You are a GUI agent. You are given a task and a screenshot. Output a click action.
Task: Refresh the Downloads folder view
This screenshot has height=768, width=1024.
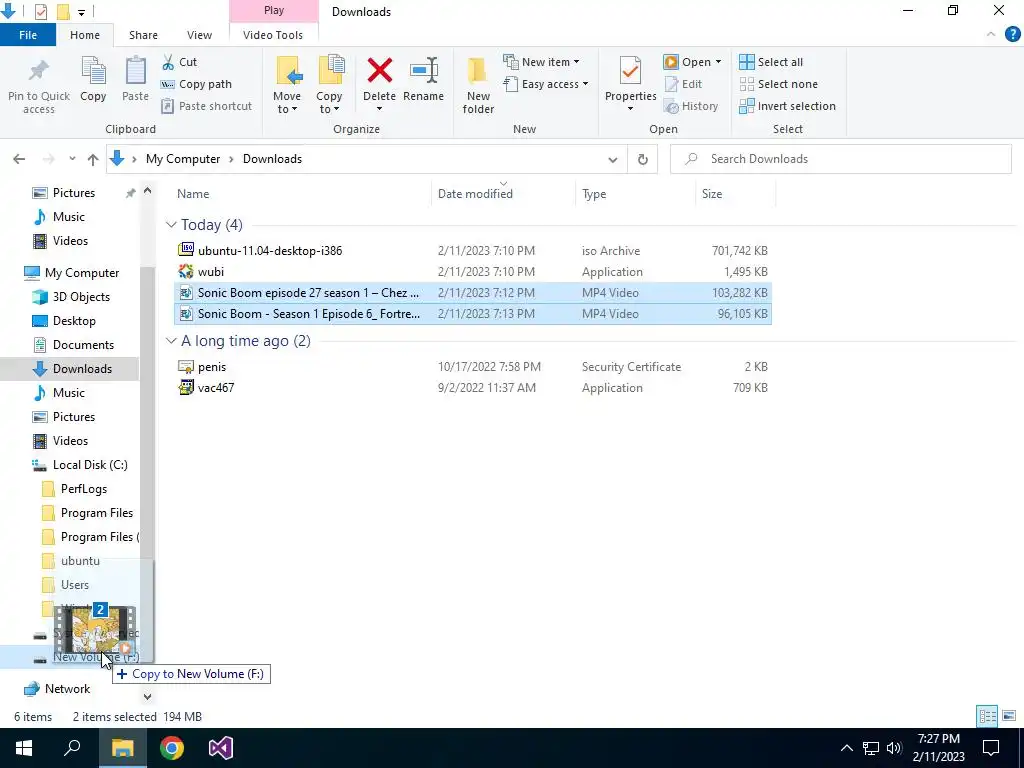pos(643,159)
